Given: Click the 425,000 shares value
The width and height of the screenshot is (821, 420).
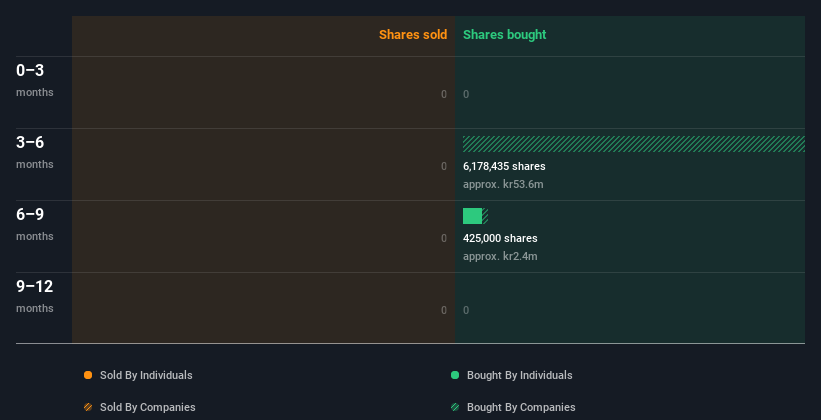Looking at the screenshot, I should click(500, 238).
